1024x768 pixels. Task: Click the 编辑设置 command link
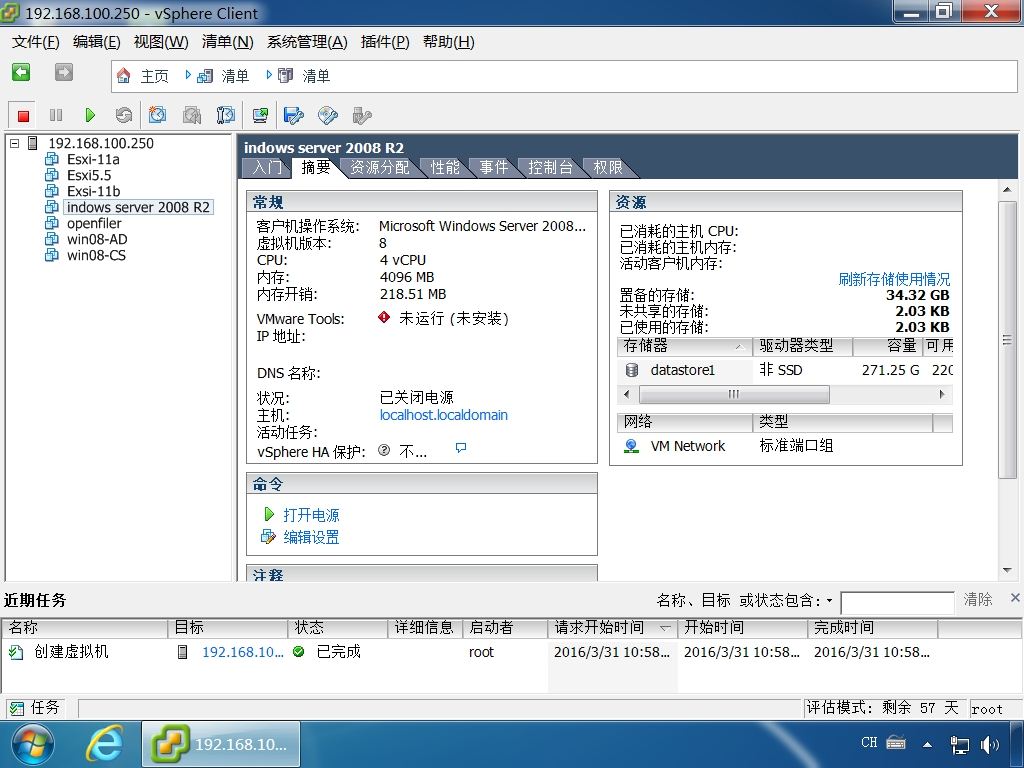pos(311,537)
